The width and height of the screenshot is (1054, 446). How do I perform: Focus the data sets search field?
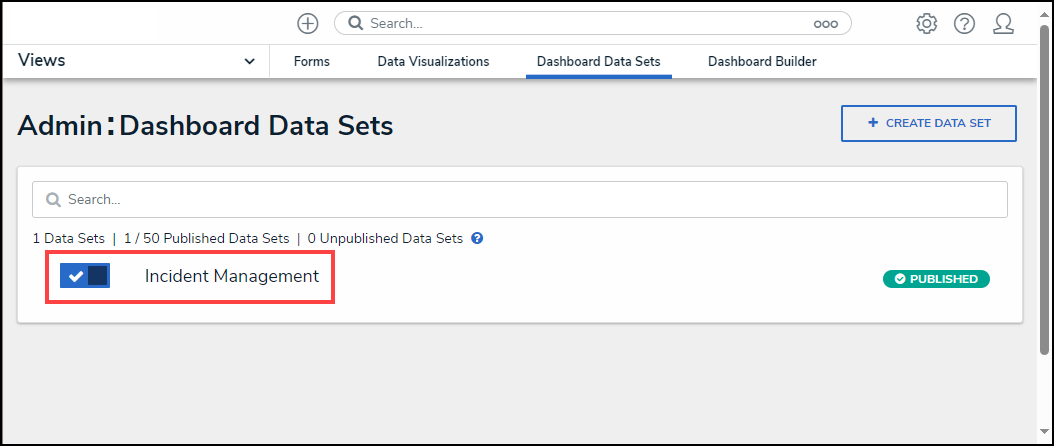520,200
